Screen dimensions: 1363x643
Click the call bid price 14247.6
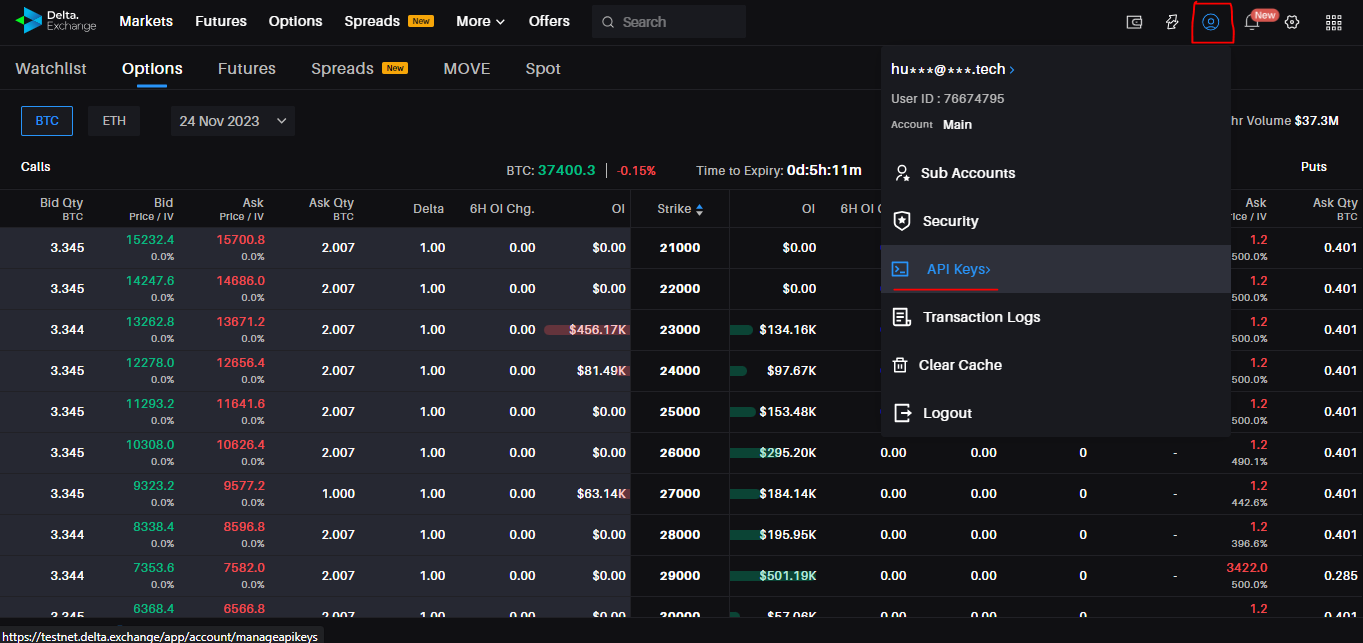150,281
